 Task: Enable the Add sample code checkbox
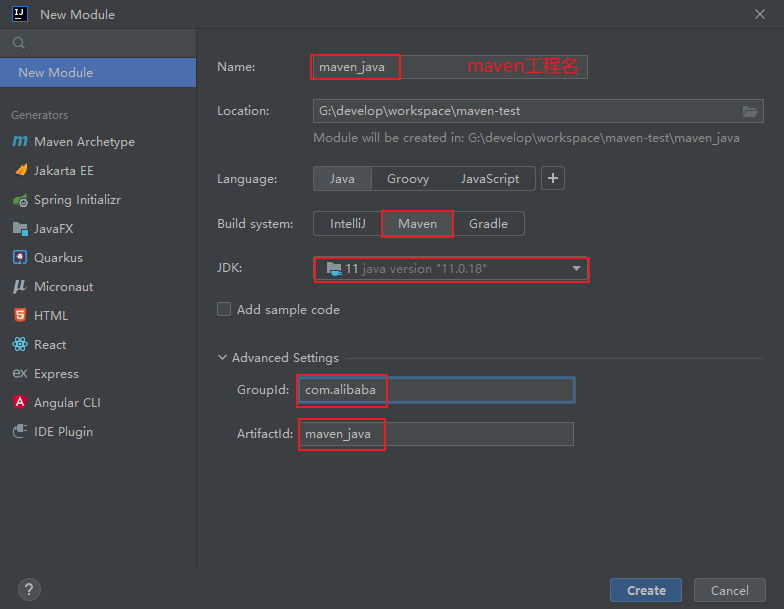(x=224, y=310)
